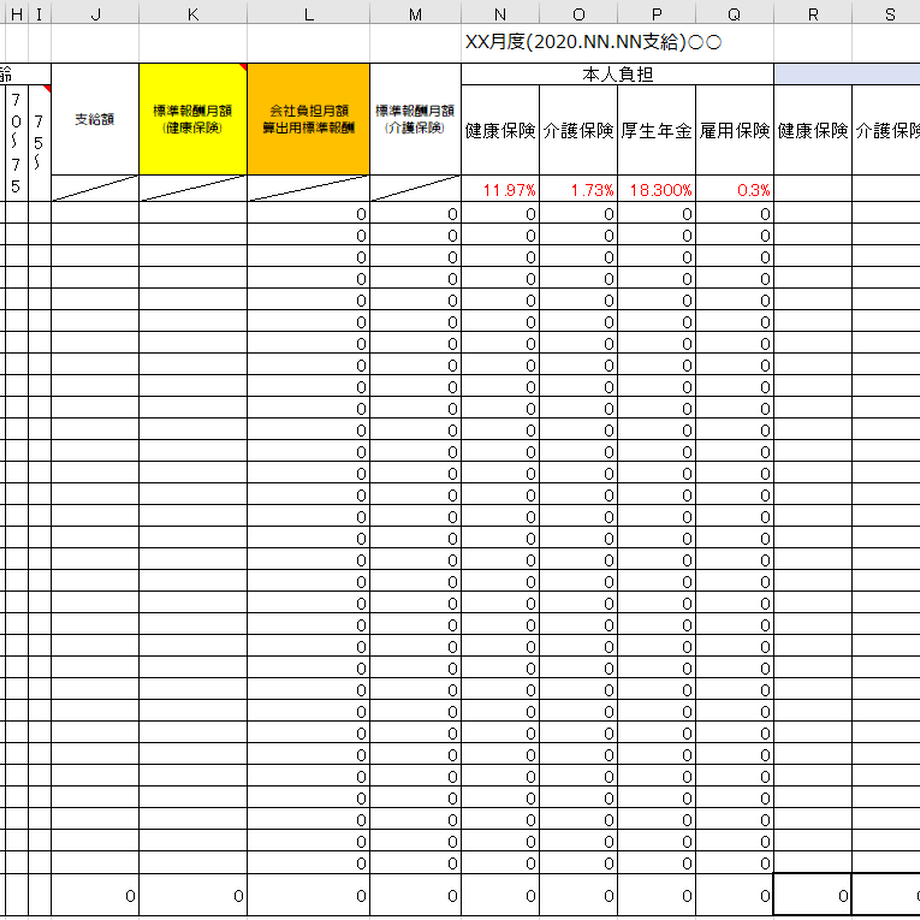Click the 支給額 header cell
This screenshot has height=920, width=920.
coord(95,119)
